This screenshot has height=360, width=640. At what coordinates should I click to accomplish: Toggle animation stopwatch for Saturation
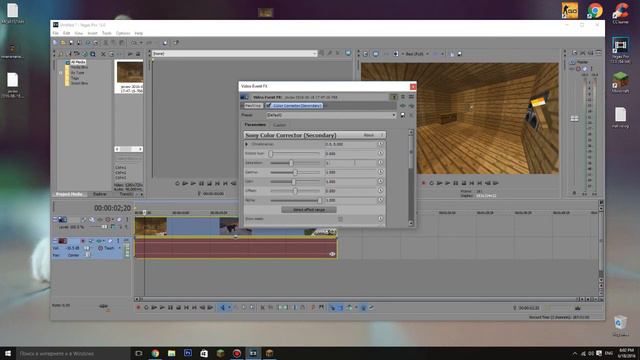point(380,162)
